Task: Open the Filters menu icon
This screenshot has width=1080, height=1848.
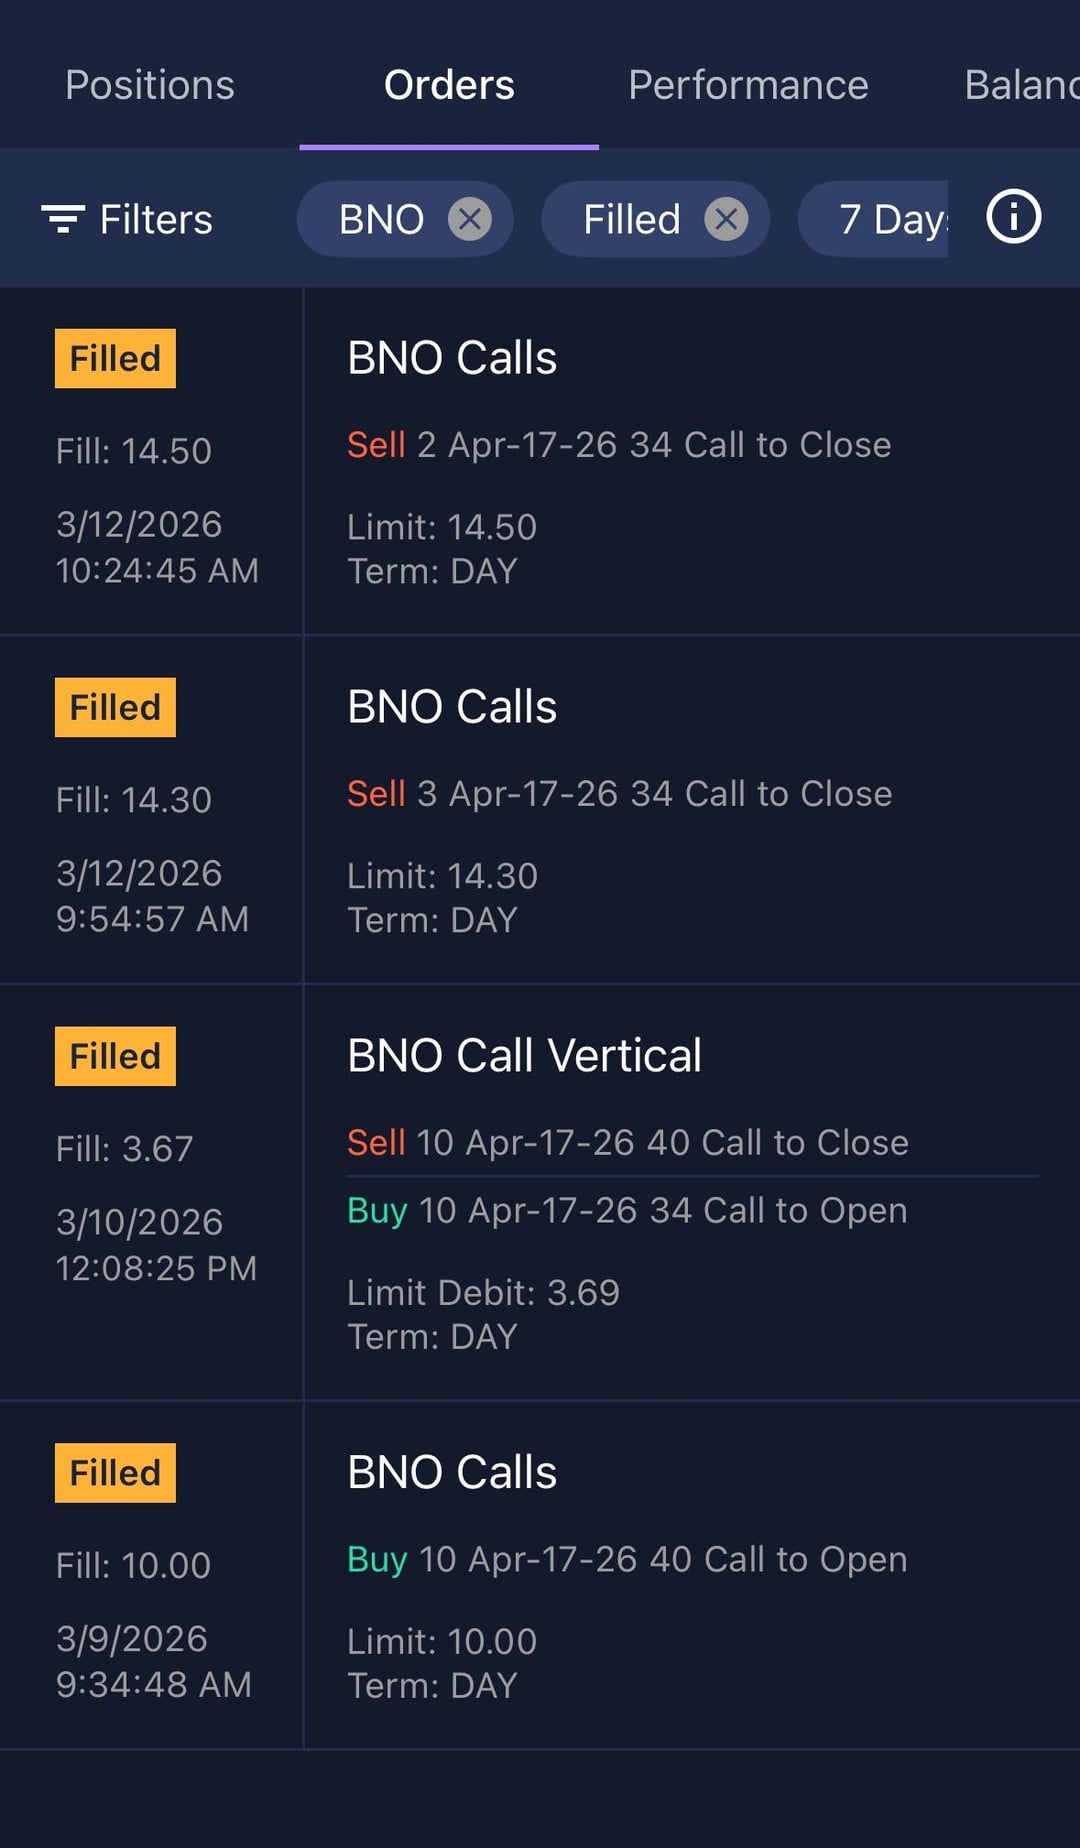Action: [x=62, y=219]
